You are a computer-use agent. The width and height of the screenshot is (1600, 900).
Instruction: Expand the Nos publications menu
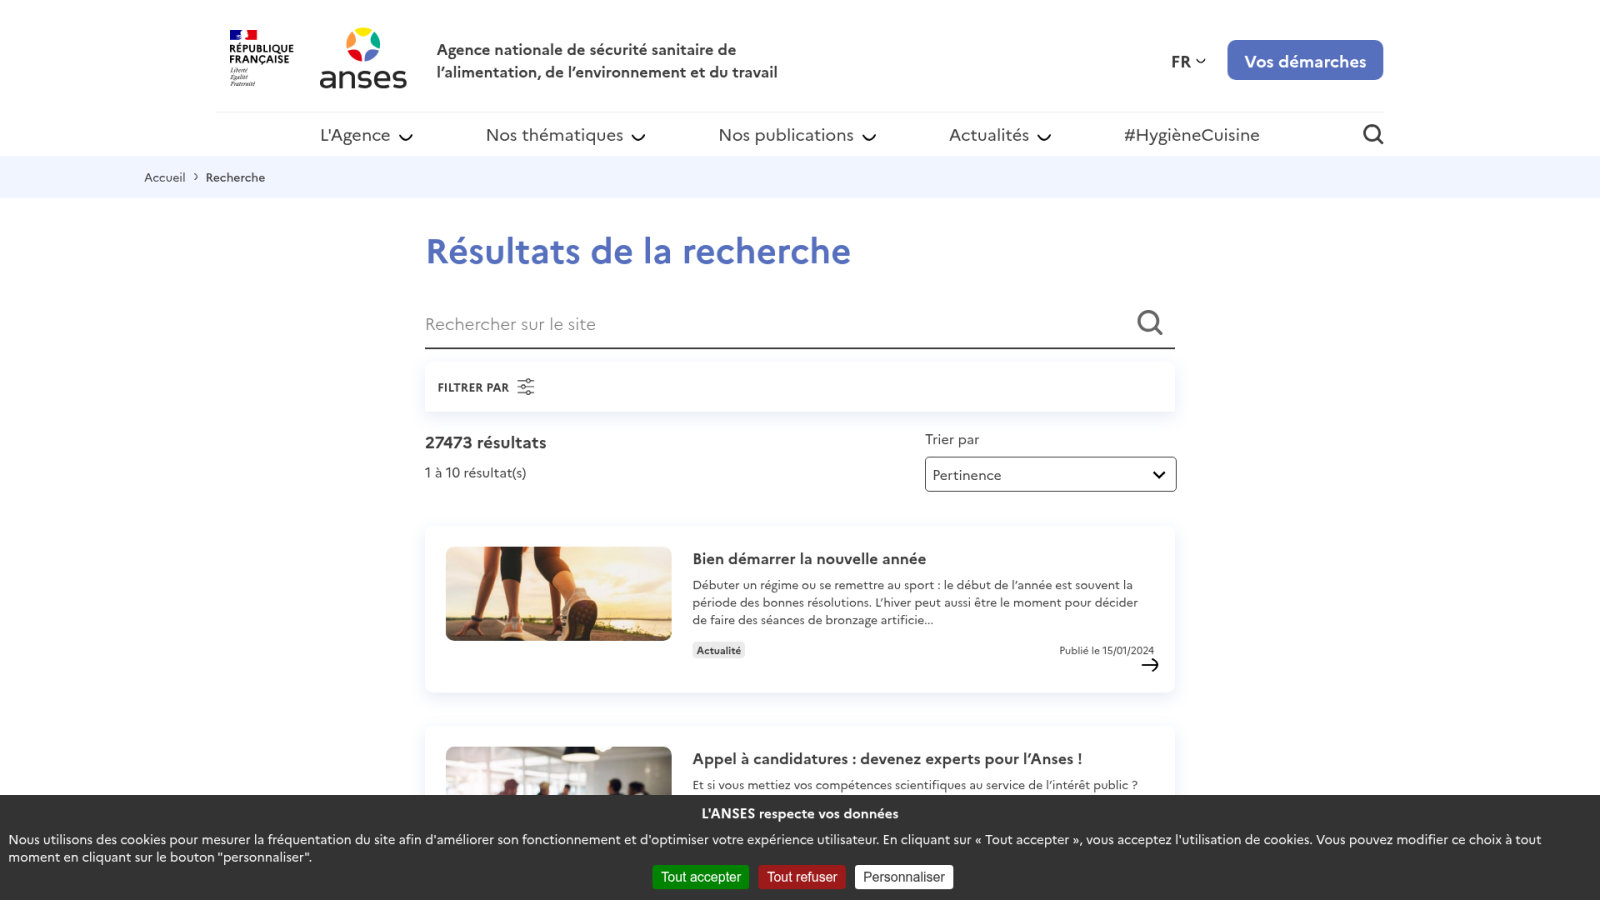tap(797, 135)
